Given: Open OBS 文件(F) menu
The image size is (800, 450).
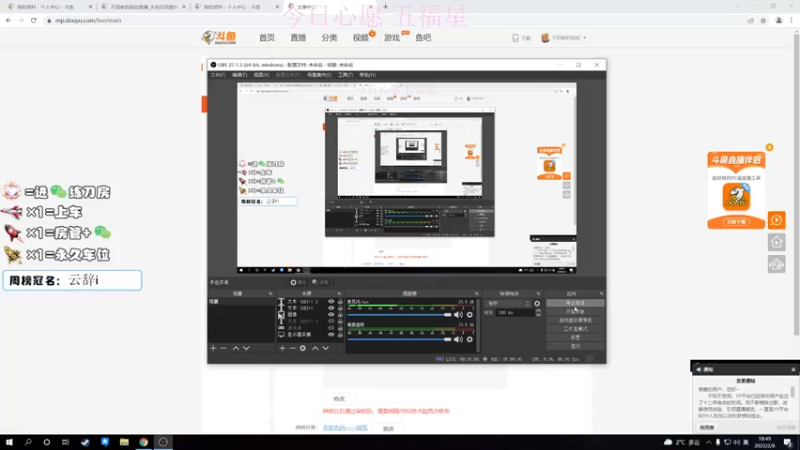Looking at the screenshot, I should [x=218, y=75].
